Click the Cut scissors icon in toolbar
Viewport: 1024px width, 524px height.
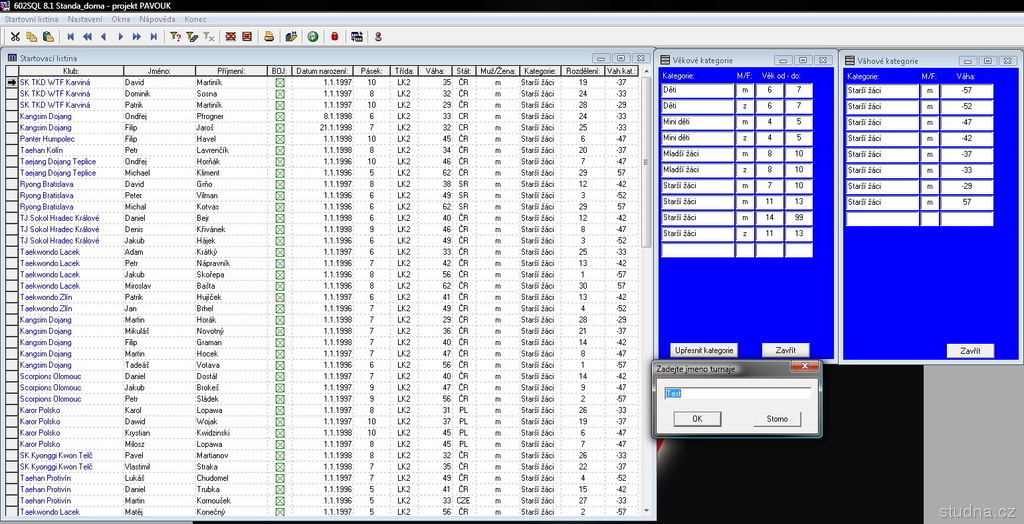(16, 36)
